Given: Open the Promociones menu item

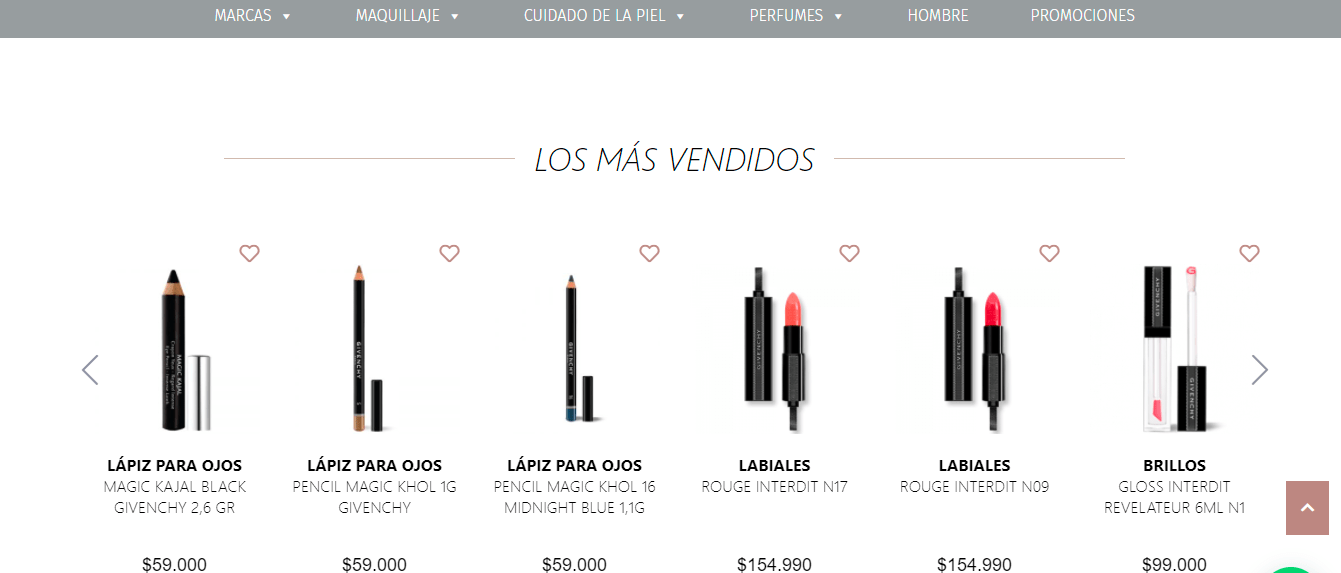Looking at the screenshot, I should [x=1082, y=16].
